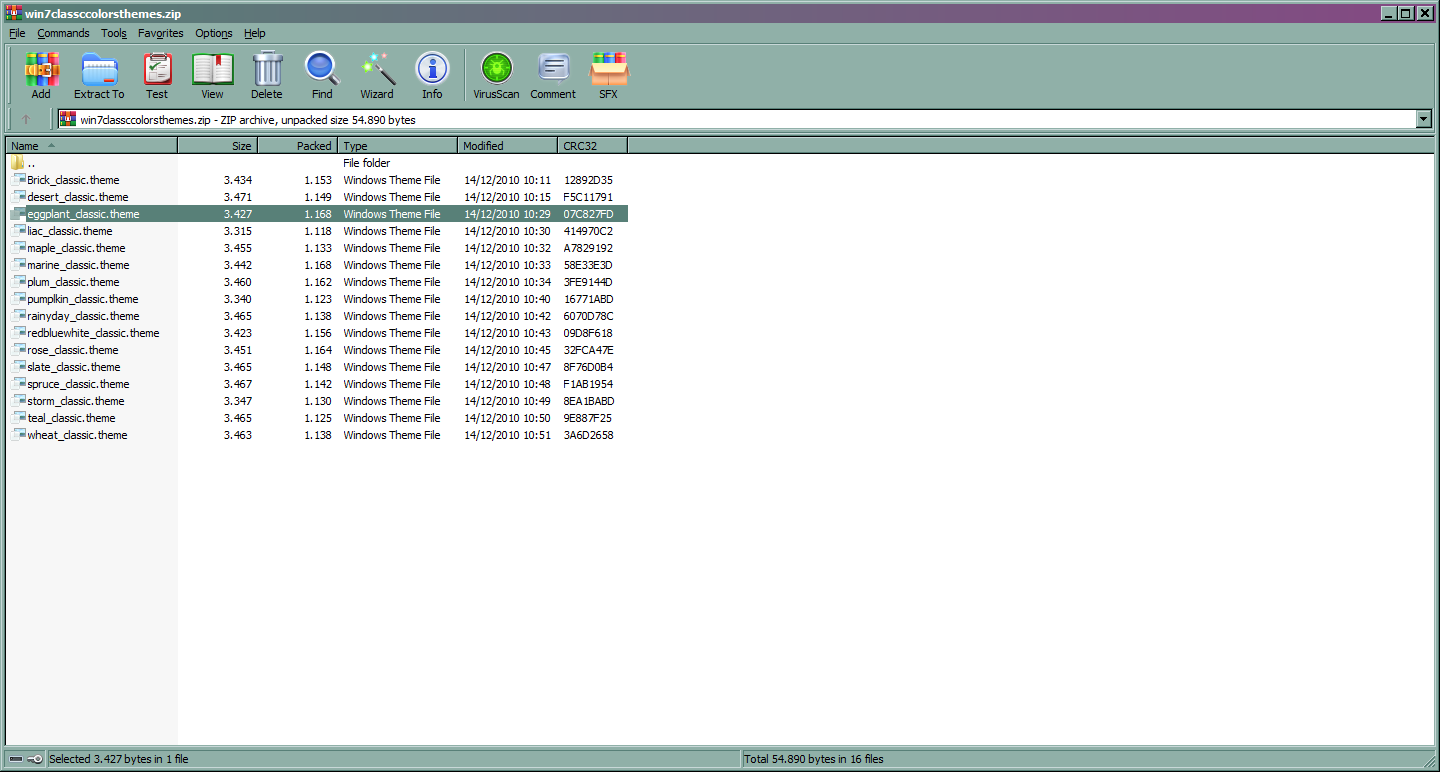Viewport: 1440px width, 772px height.
Task: Open the Commands menu
Action: click(x=63, y=33)
